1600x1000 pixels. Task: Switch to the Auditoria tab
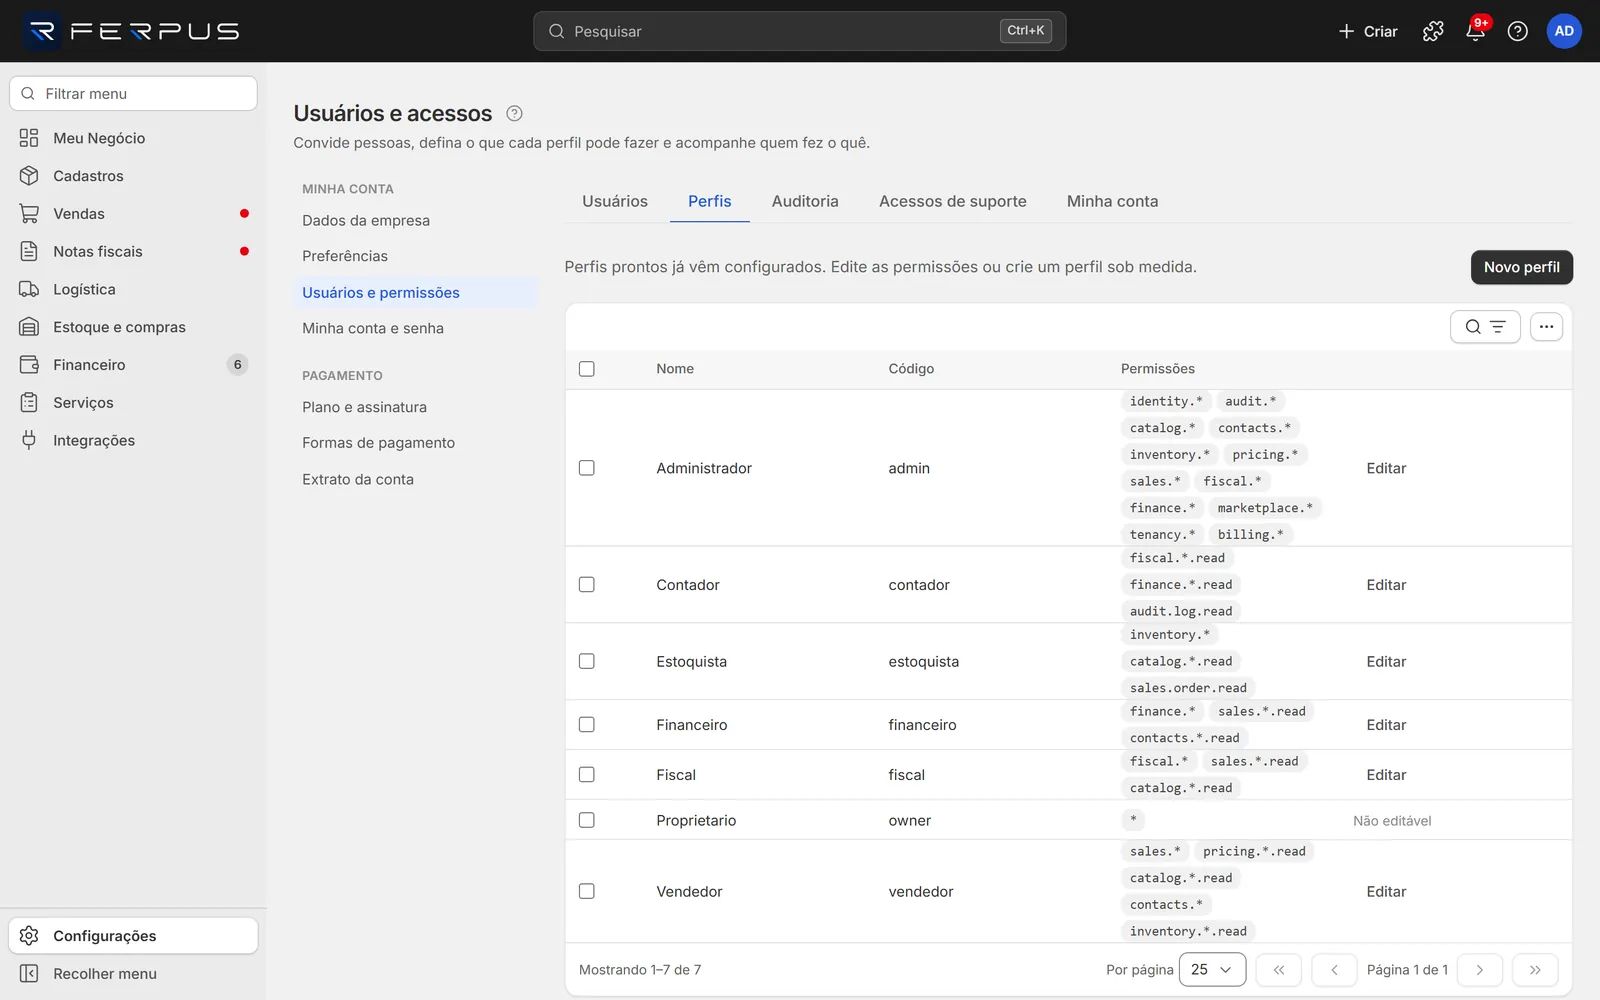(x=805, y=201)
